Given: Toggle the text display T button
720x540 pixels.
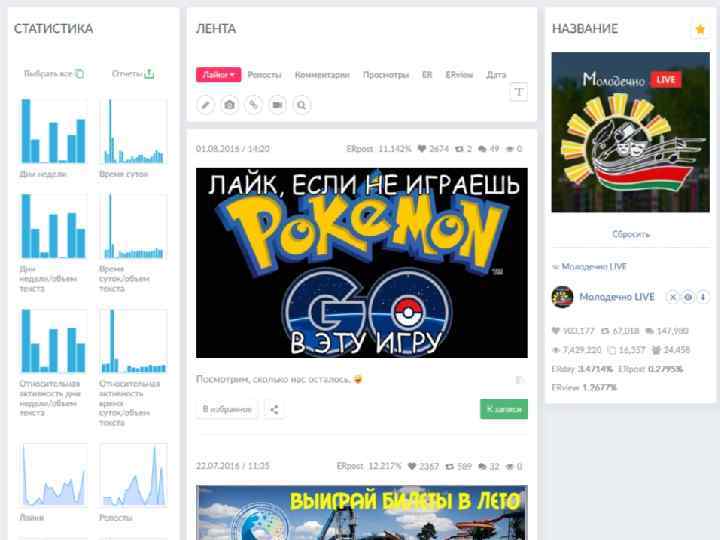Looking at the screenshot, I should pyautogui.click(x=518, y=92).
